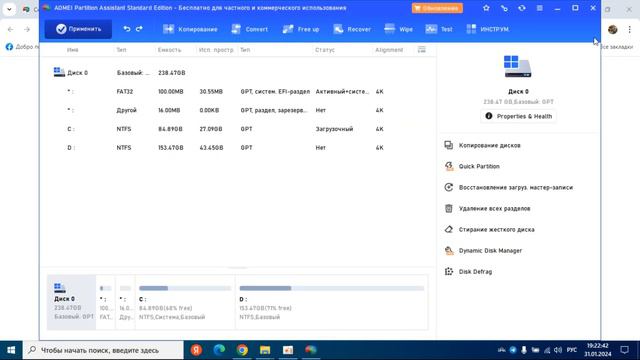Open Dynamic Disk Manager
Screen dimensions: 640x360
(x=490, y=251)
